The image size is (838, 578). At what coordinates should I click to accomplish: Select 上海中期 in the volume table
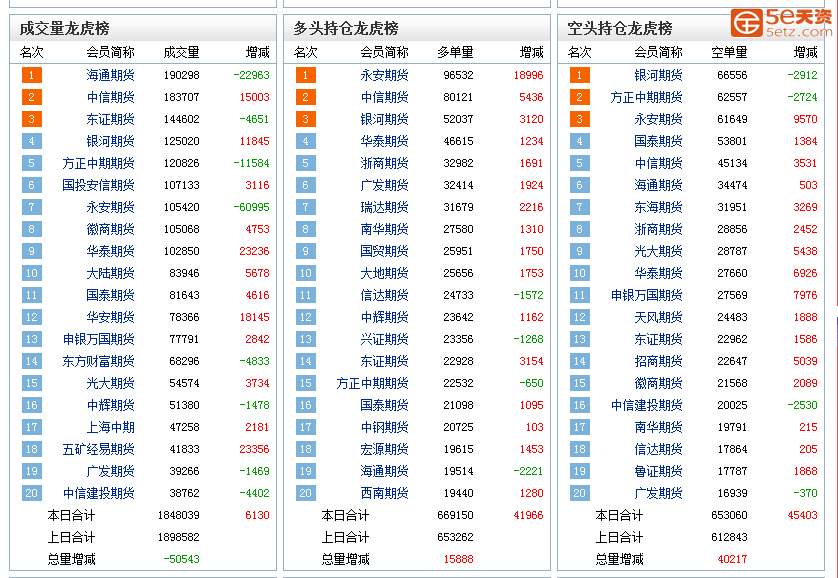[111, 427]
